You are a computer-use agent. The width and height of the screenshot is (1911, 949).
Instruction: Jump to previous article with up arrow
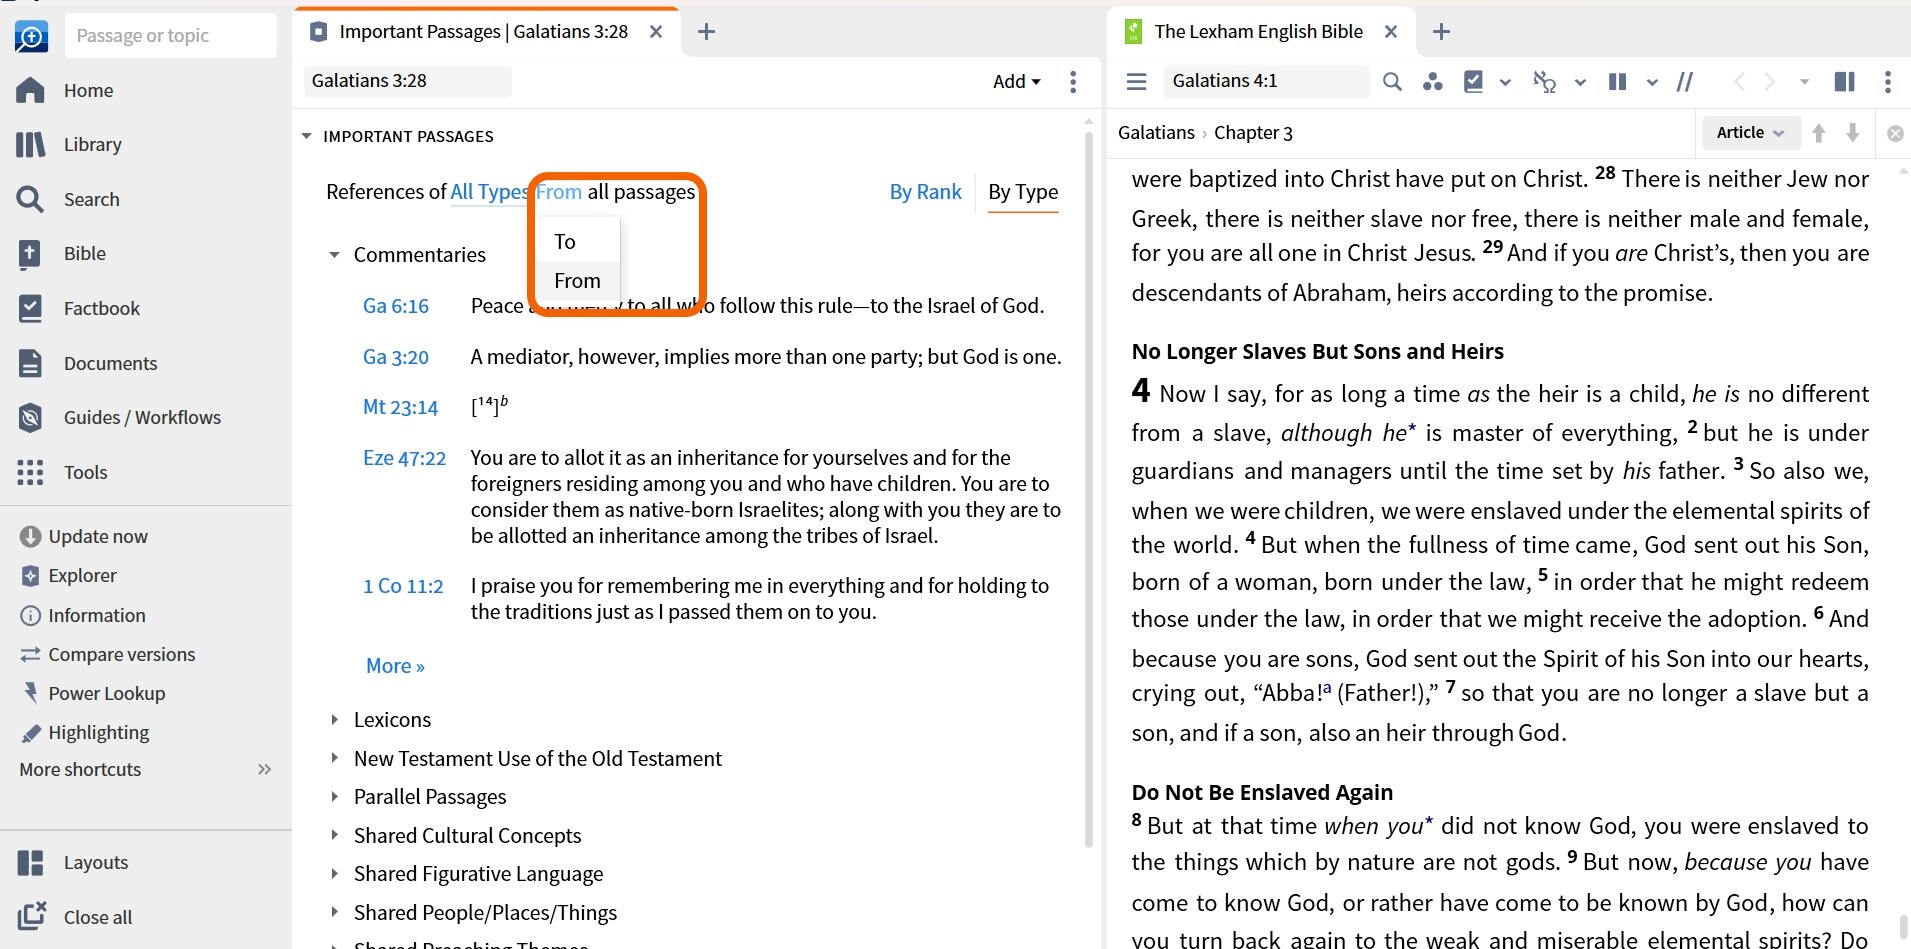click(1819, 132)
